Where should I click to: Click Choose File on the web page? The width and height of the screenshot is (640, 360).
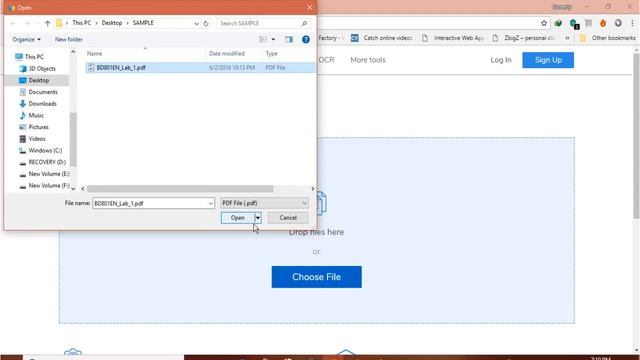316,277
